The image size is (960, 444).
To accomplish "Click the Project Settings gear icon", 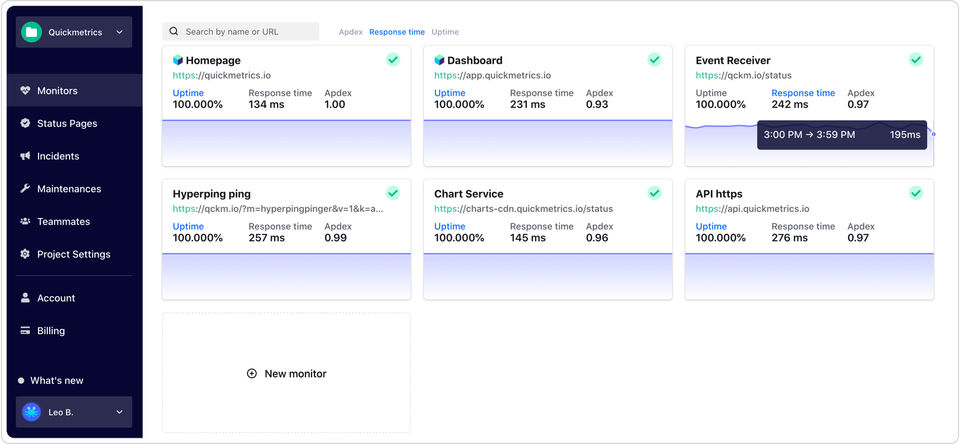I will click(25, 254).
